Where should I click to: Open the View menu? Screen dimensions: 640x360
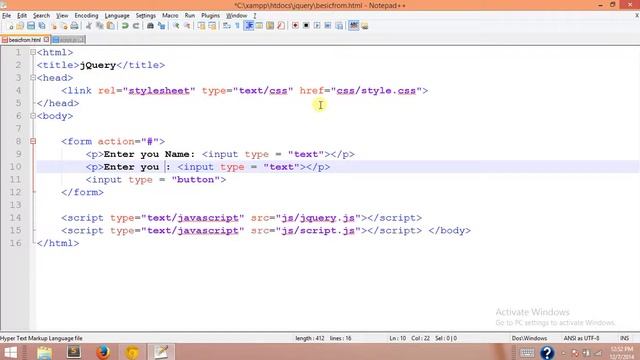62,16
